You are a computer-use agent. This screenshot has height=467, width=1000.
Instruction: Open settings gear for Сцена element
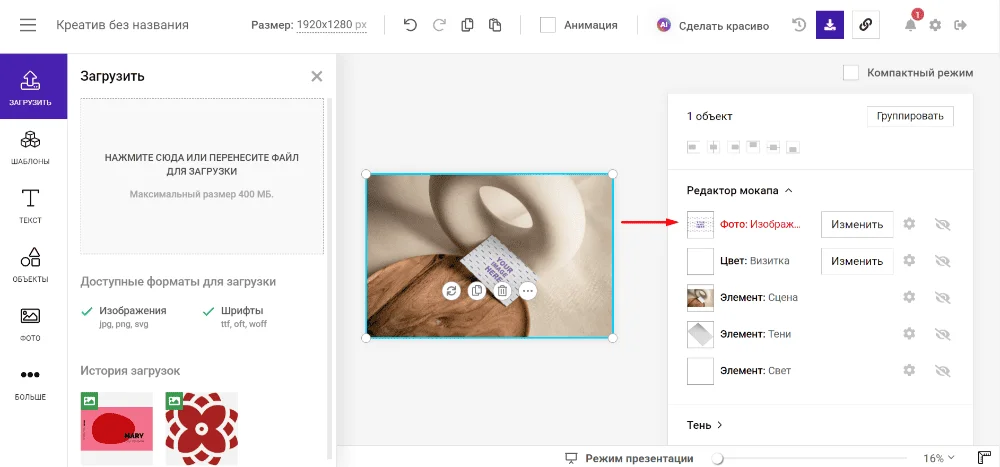(x=909, y=297)
